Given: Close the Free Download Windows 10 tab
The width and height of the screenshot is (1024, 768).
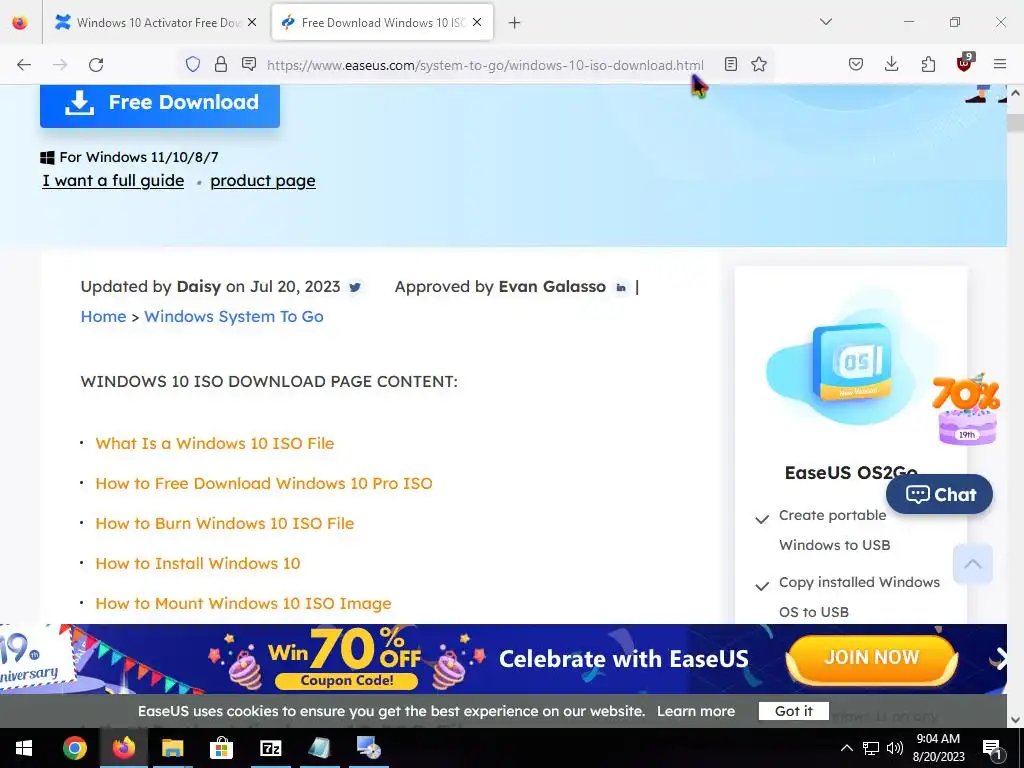Looking at the screenshot, I should 477,23.
